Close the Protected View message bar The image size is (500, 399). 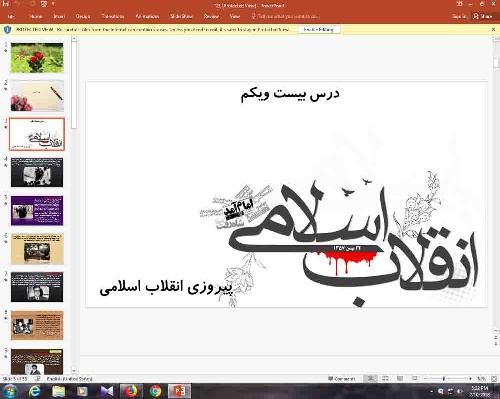(494, 29)
